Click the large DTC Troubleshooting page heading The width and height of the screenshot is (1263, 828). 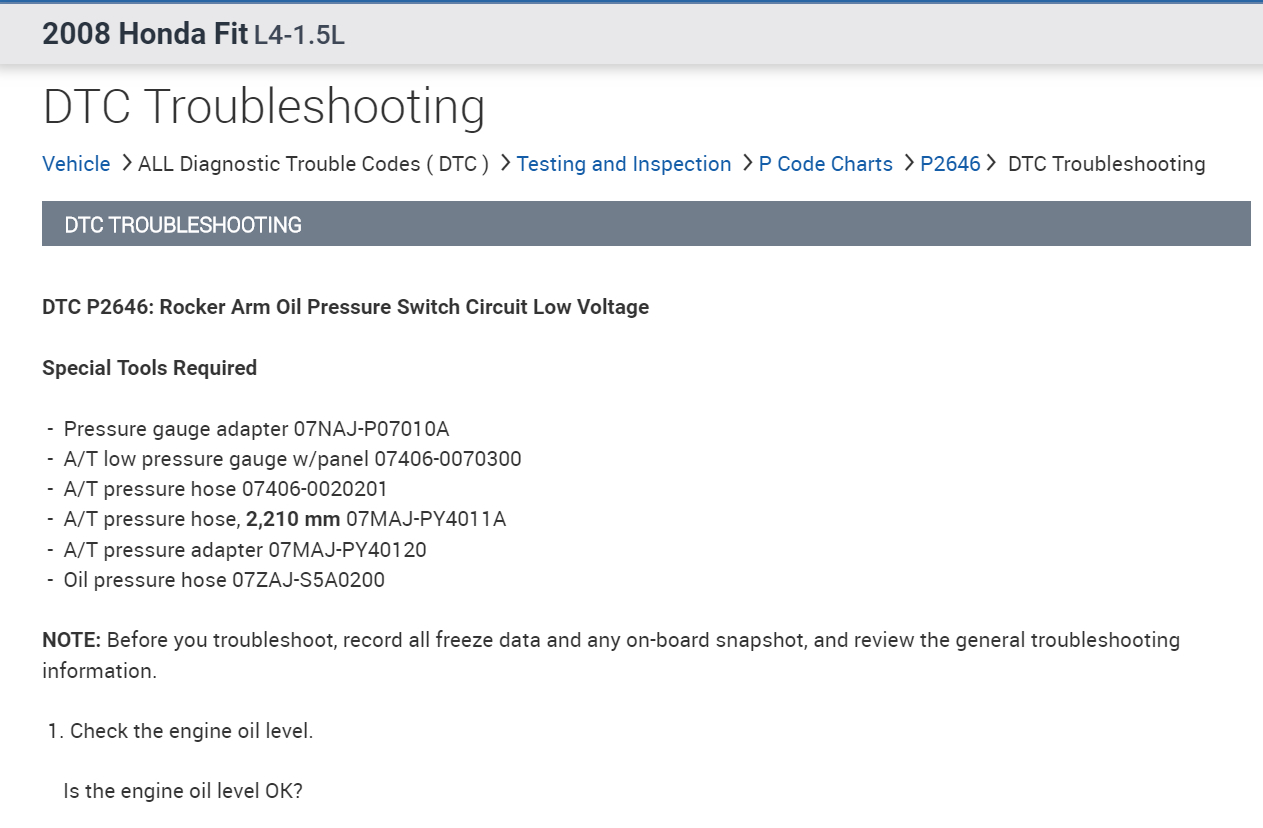coord(264,107)
